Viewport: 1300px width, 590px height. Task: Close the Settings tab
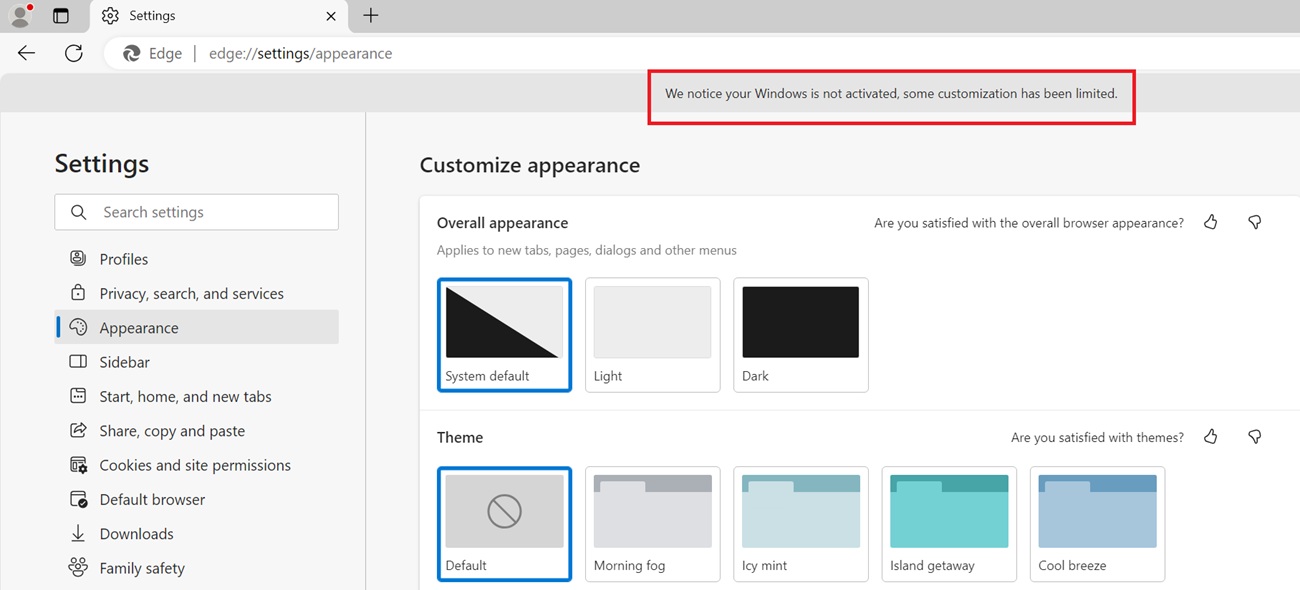[331, 16]
